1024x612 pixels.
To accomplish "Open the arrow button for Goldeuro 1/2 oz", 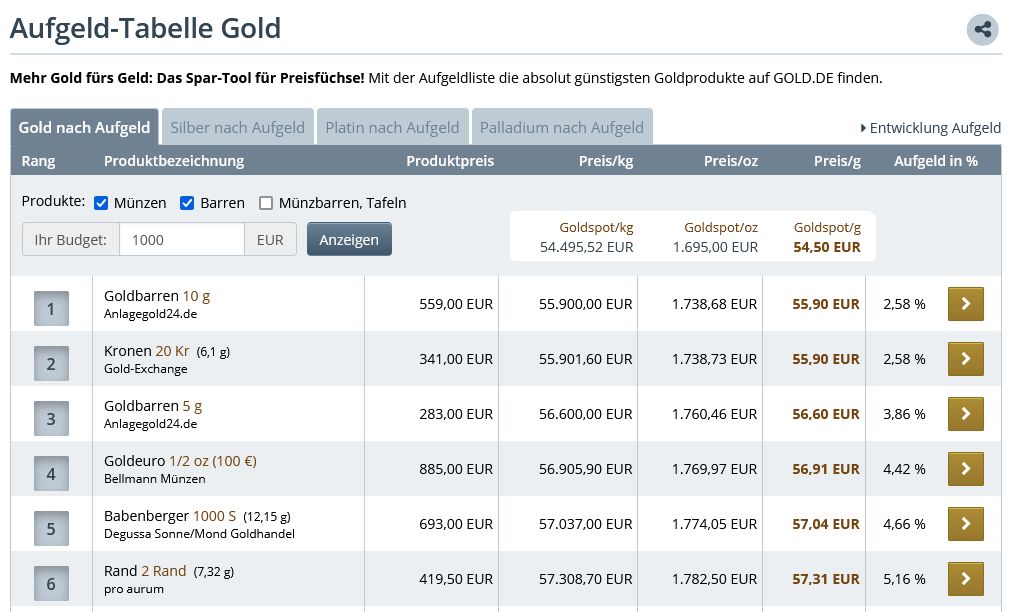I will [965, 469].
